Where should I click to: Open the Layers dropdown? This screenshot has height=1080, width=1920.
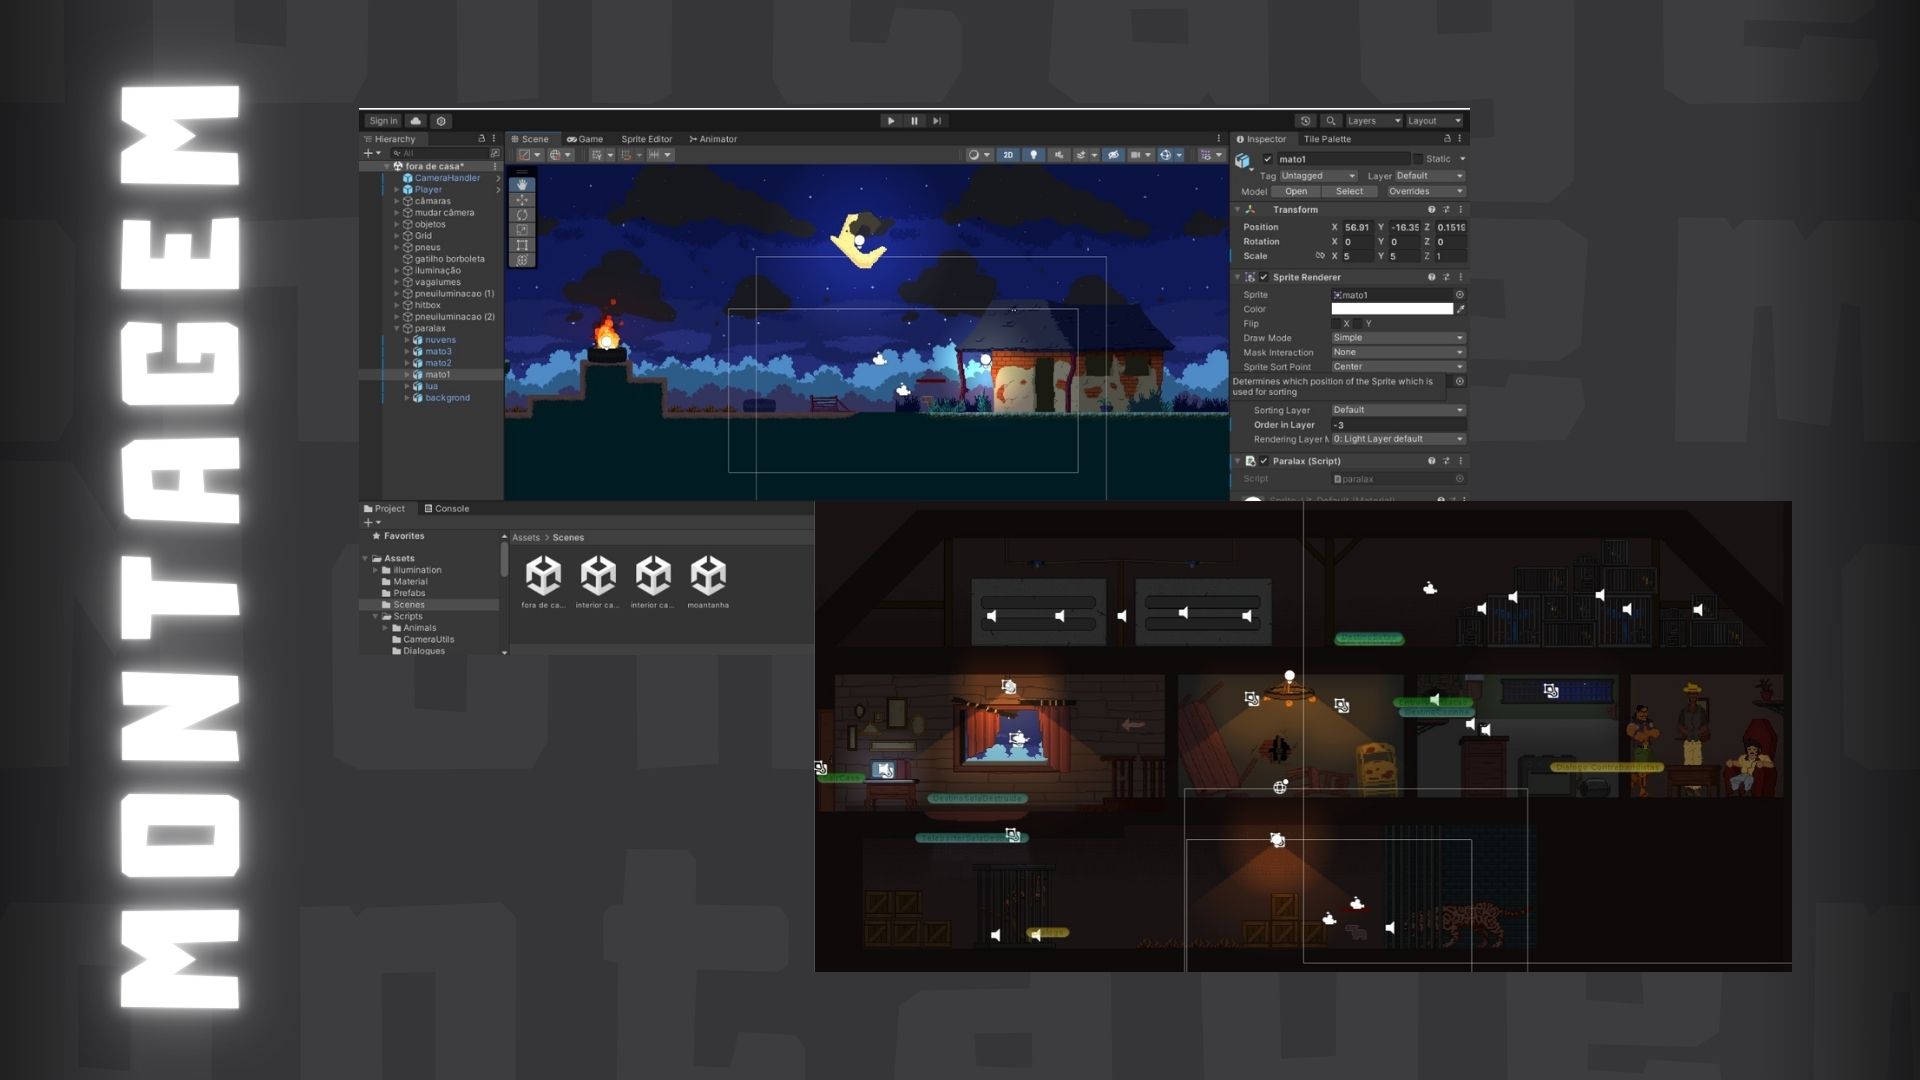tap(1373, 121)
